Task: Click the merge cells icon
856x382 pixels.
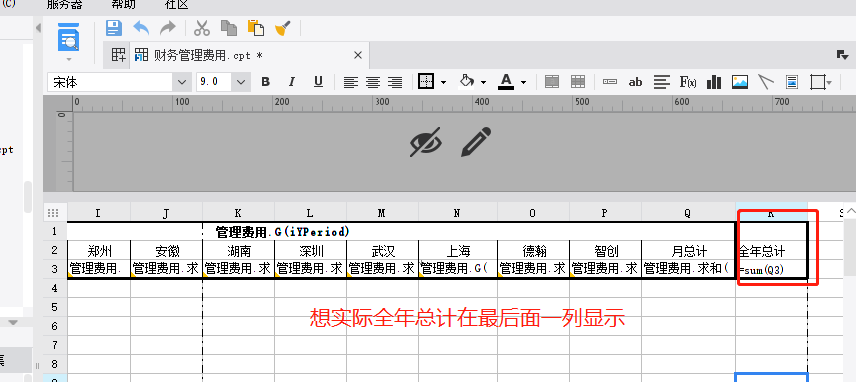Action: coord(552,82)
